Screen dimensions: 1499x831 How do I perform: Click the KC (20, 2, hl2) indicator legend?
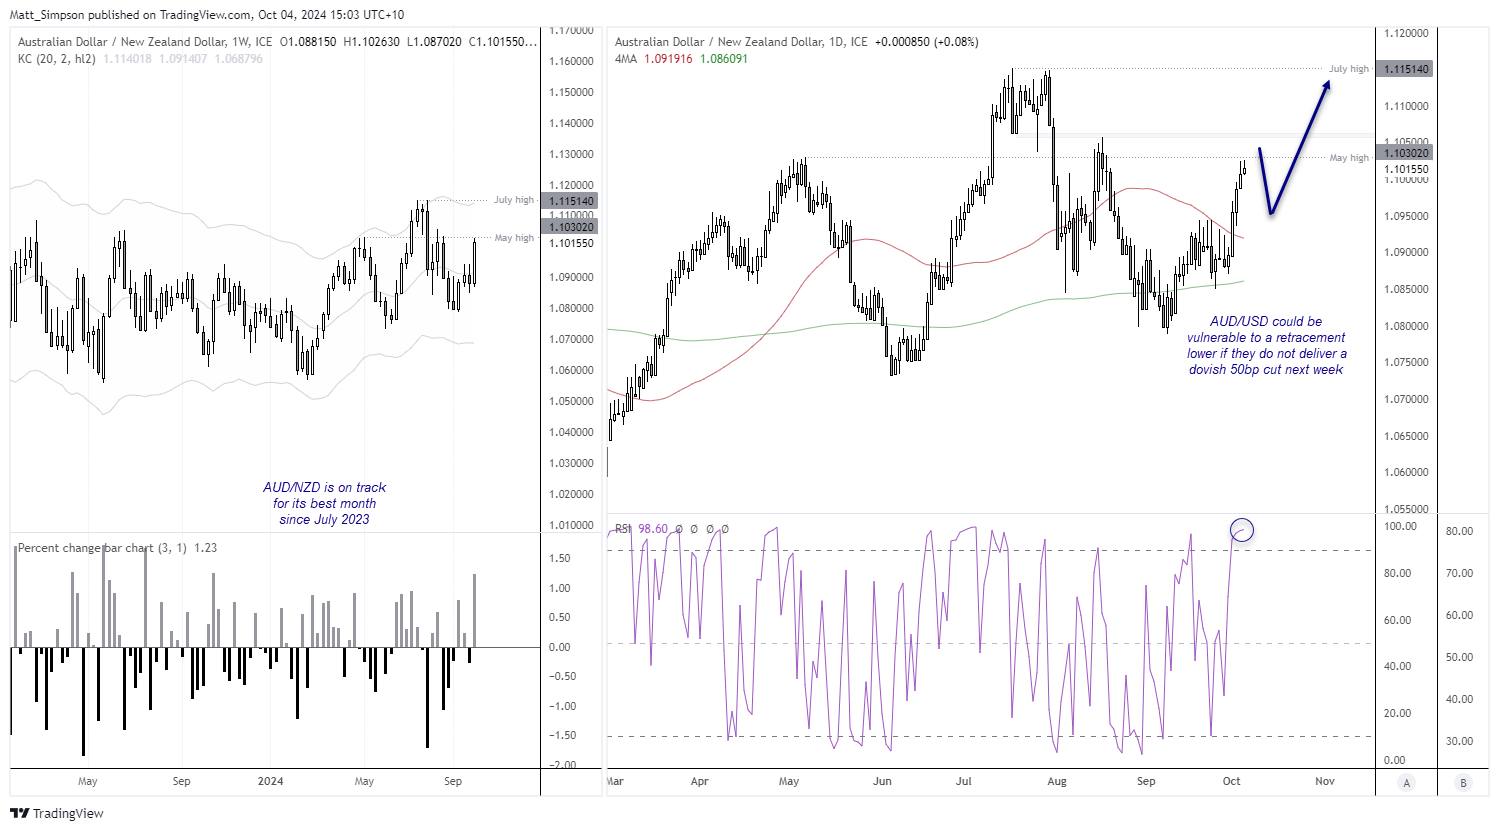click(57, 59)
